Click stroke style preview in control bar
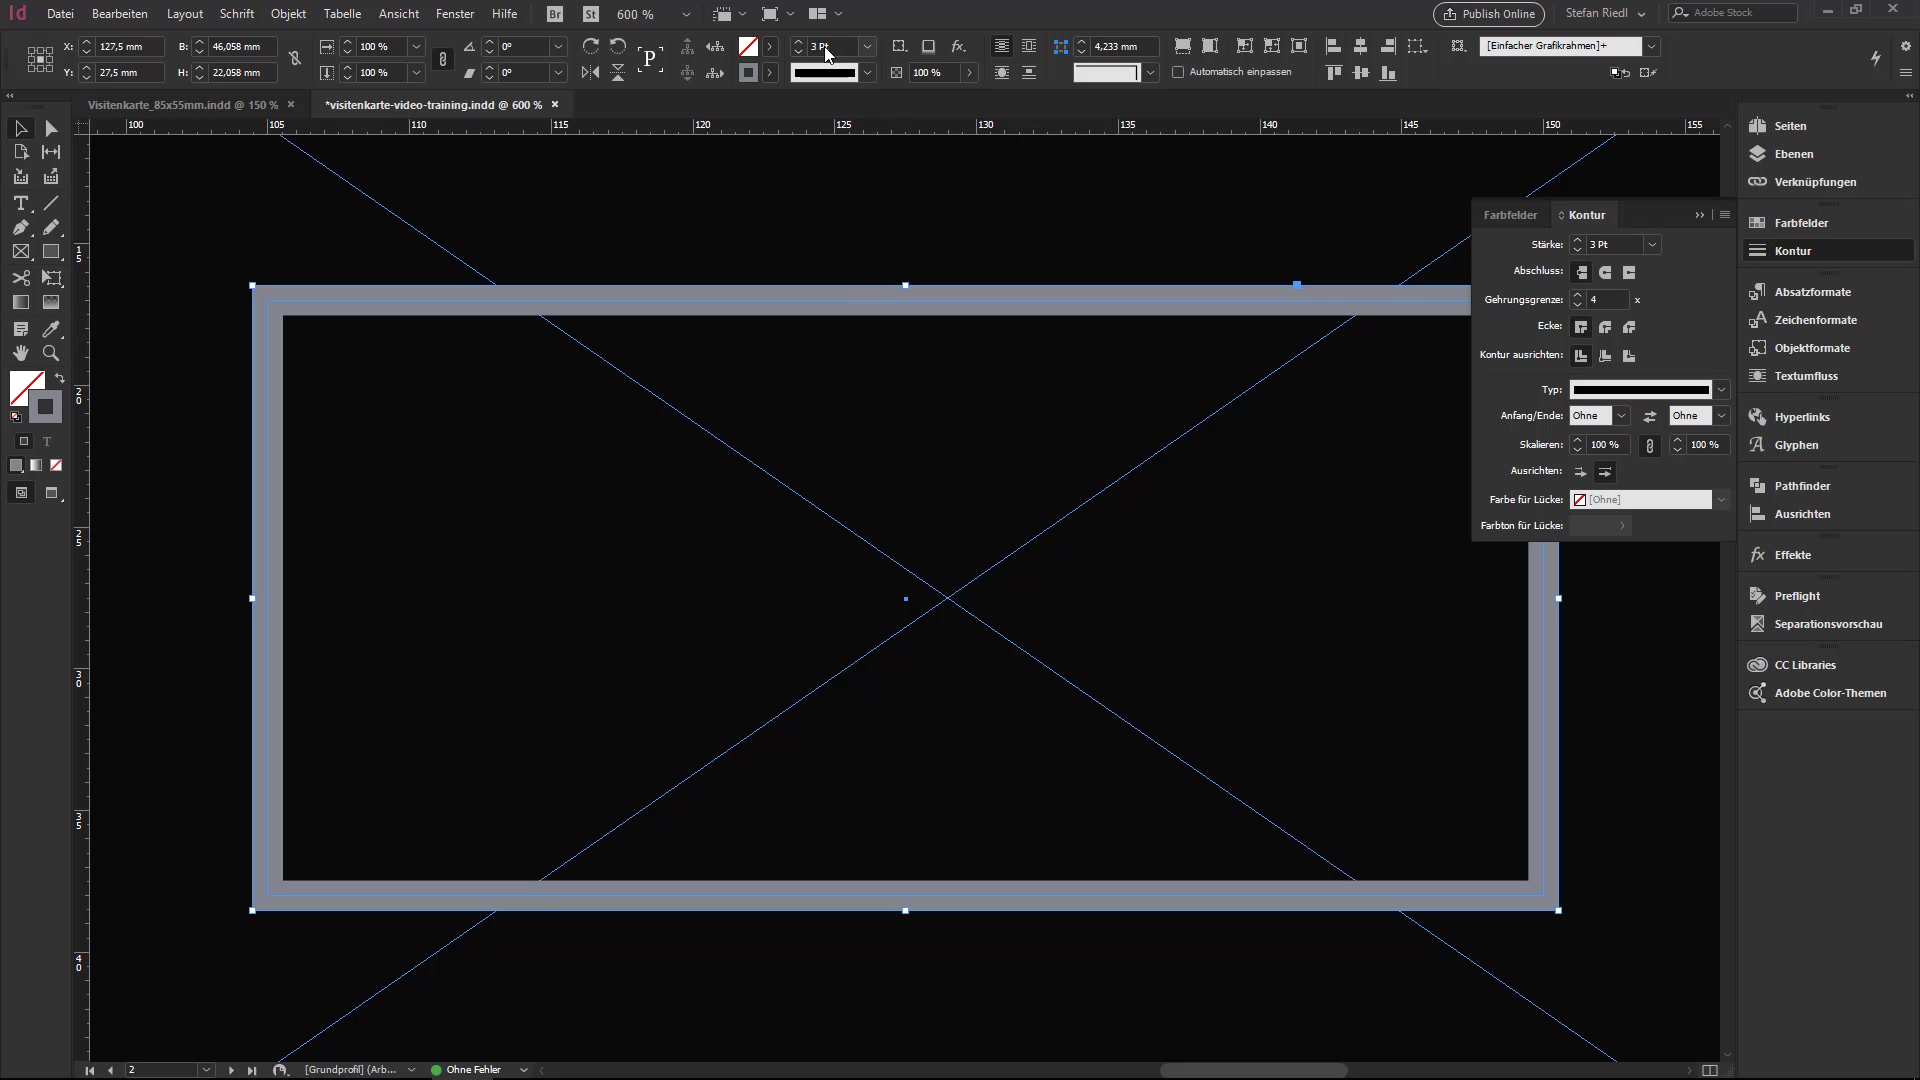Screen dimensions: 1920x1080 click(824, 73)
